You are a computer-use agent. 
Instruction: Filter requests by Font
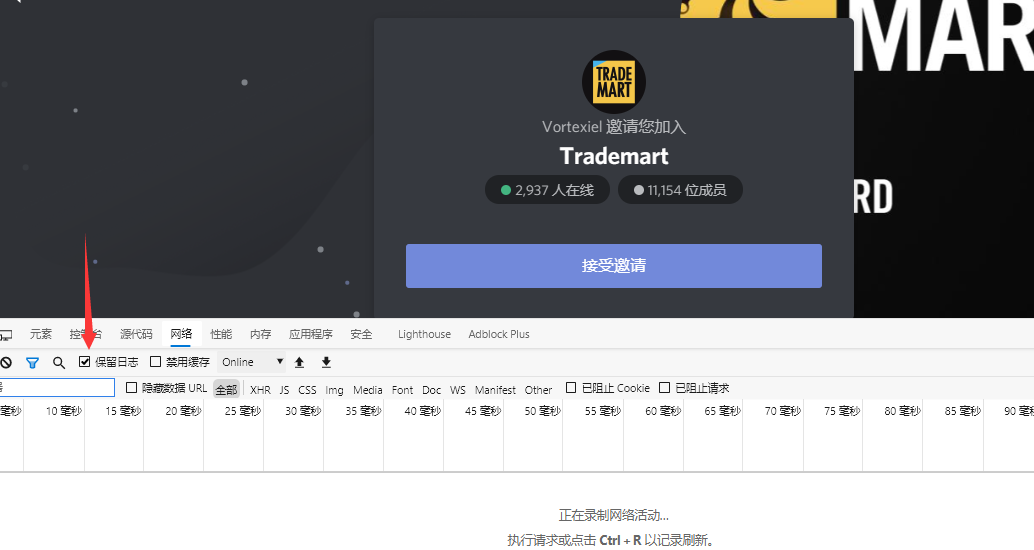click(x=402, y=390)
